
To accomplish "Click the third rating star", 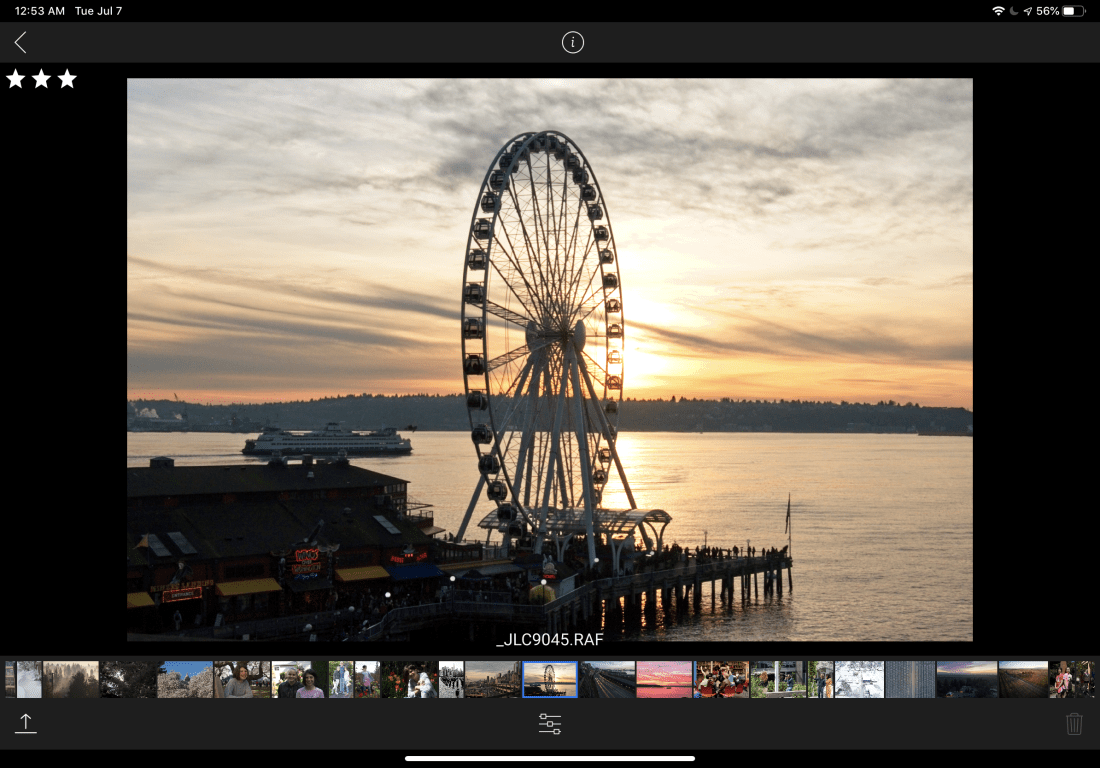I will 67,79.
